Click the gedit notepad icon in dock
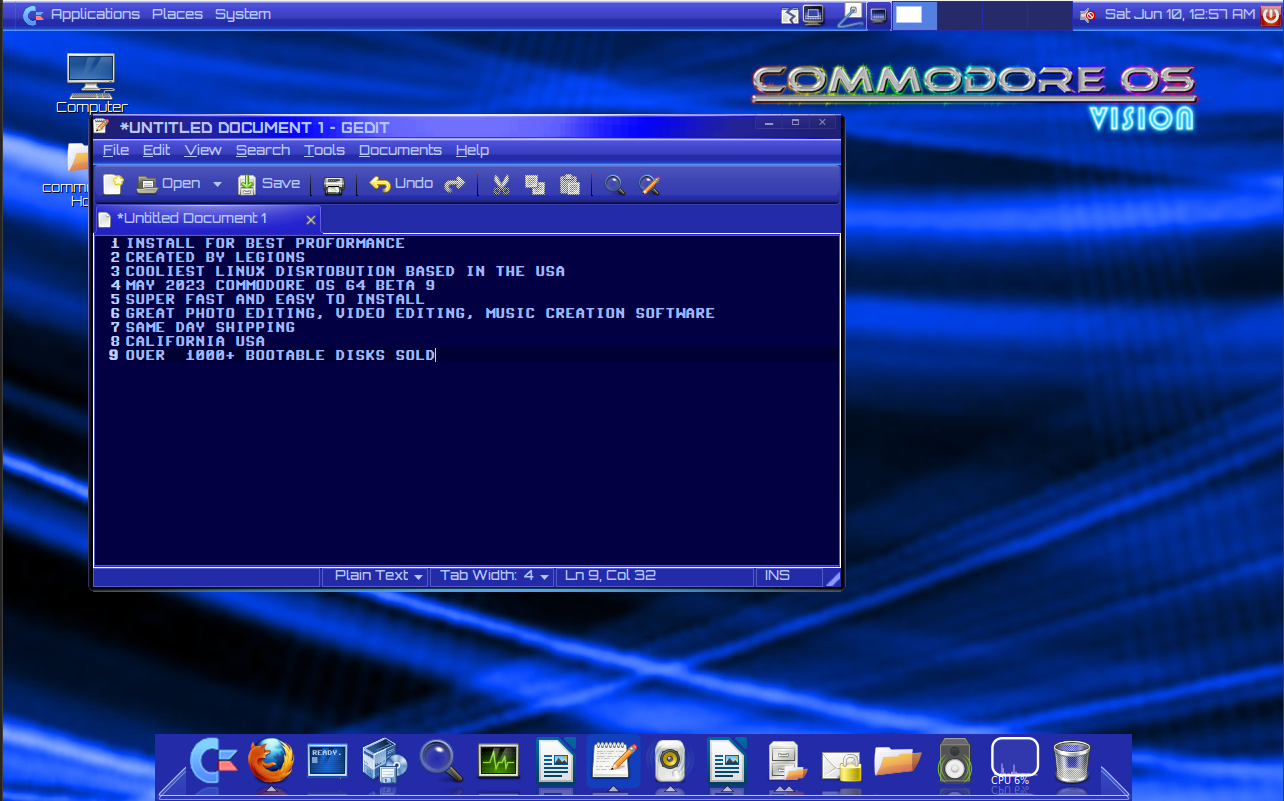The image size is (1284, 801). [x=614, y=762]
